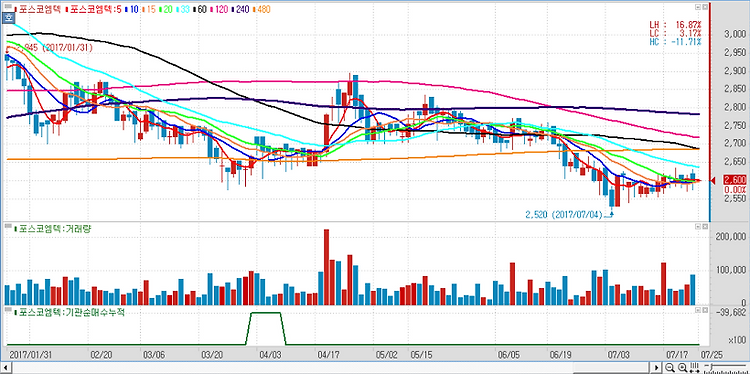The height and width of the screenshot is (374, 750).
Task: Click the 200,000 volume axis label
Action: click(732, 237)
